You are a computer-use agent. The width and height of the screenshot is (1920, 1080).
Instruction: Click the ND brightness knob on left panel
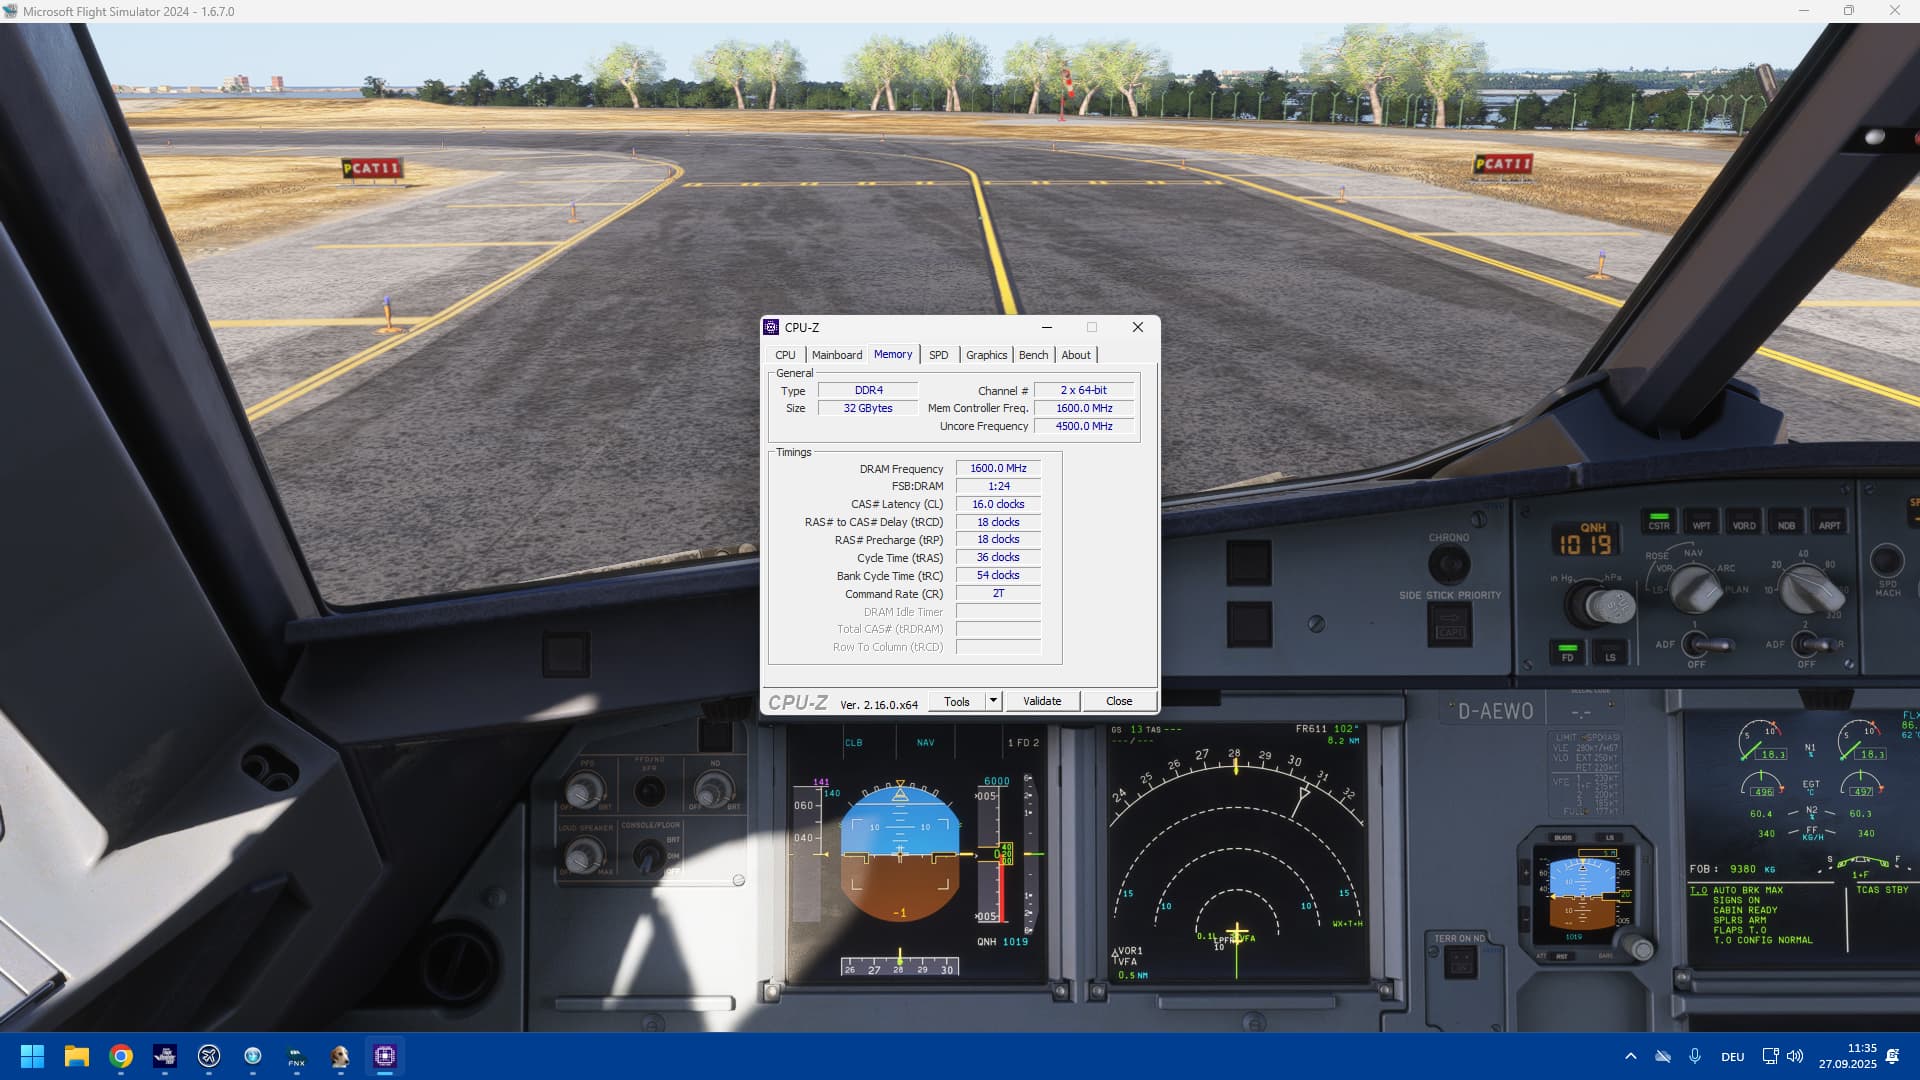[x=712, y=790]
